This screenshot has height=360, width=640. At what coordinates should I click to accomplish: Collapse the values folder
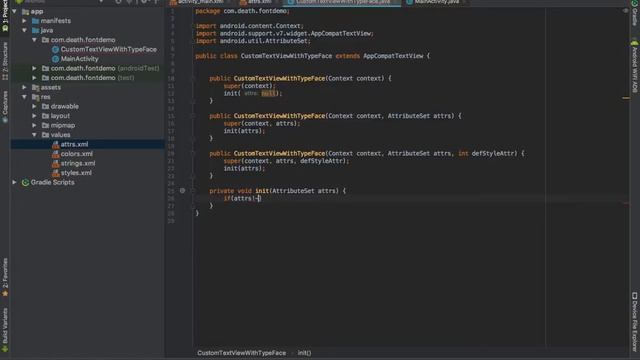click(34, 135)
